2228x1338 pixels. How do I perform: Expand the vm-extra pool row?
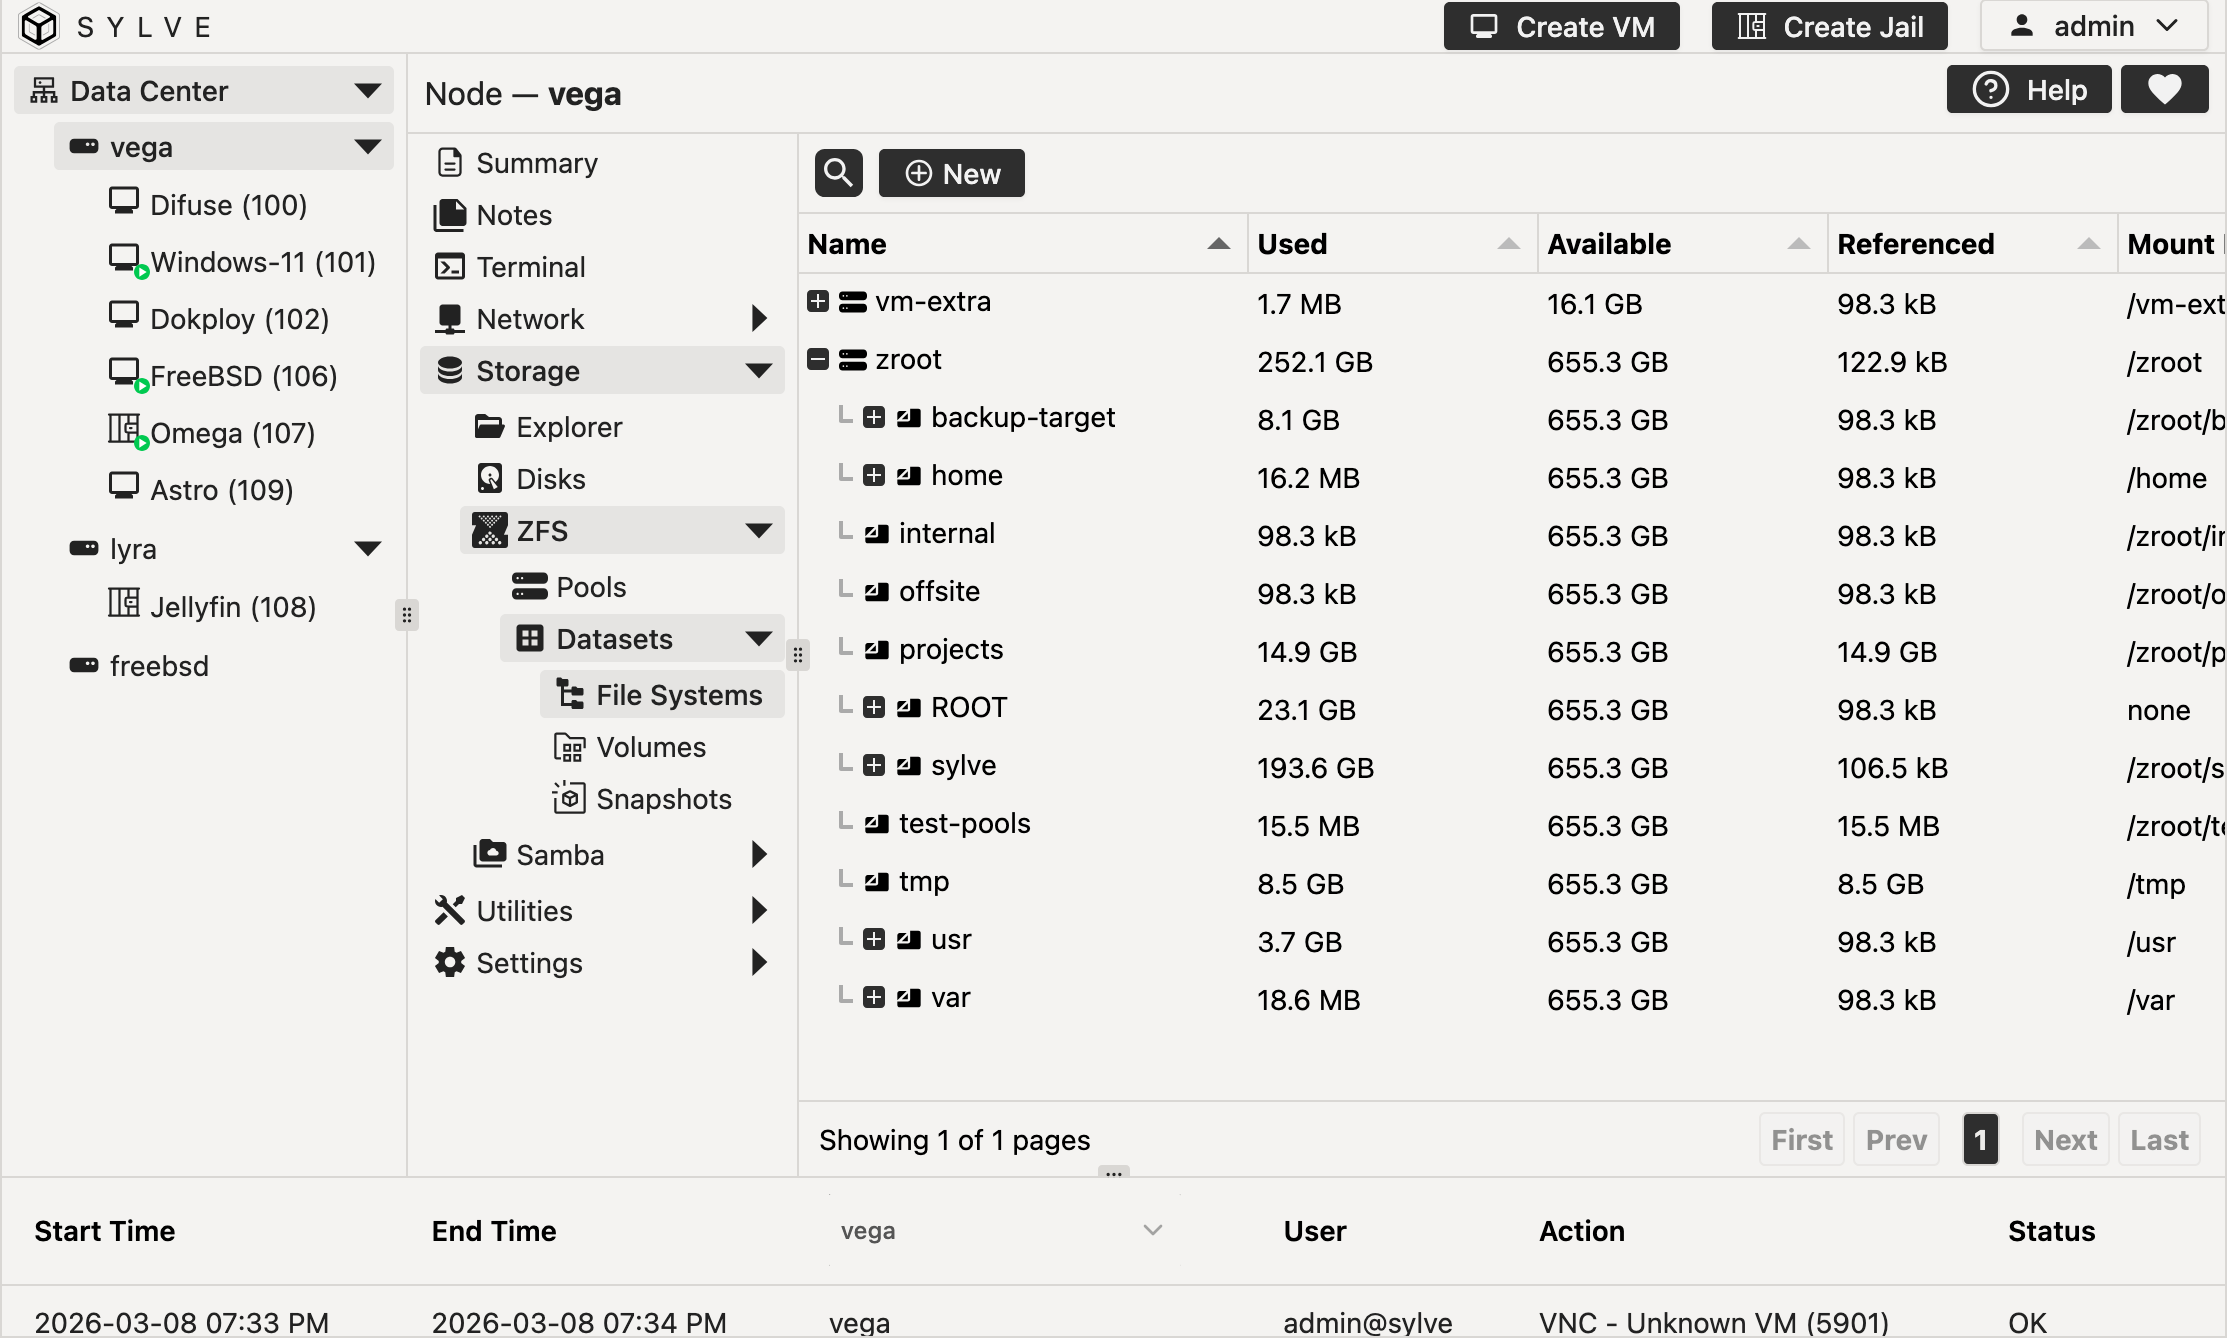817,301
